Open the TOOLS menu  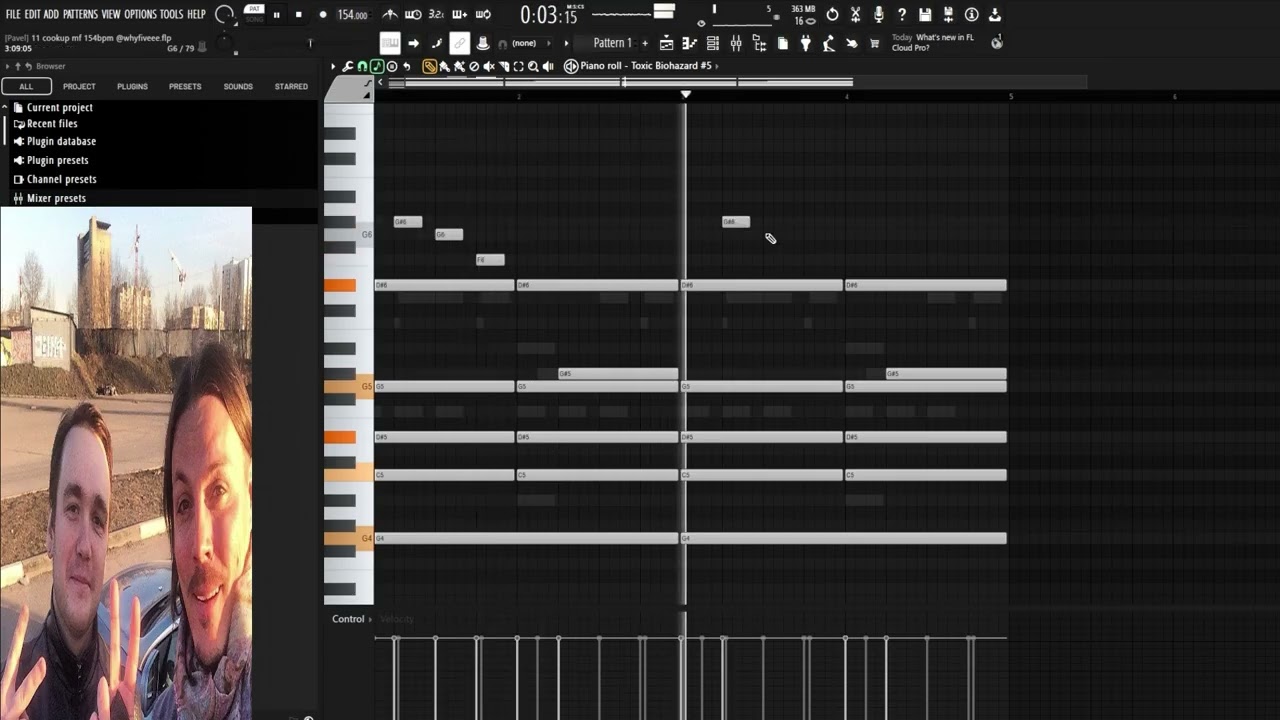click(x=172, y=14)
